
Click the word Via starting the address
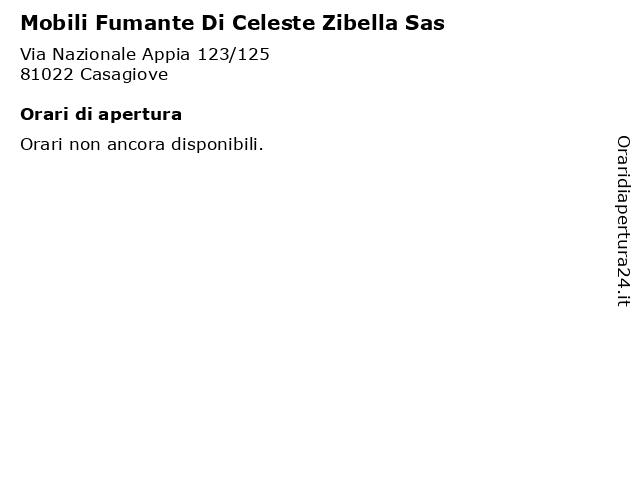(33, 54)
